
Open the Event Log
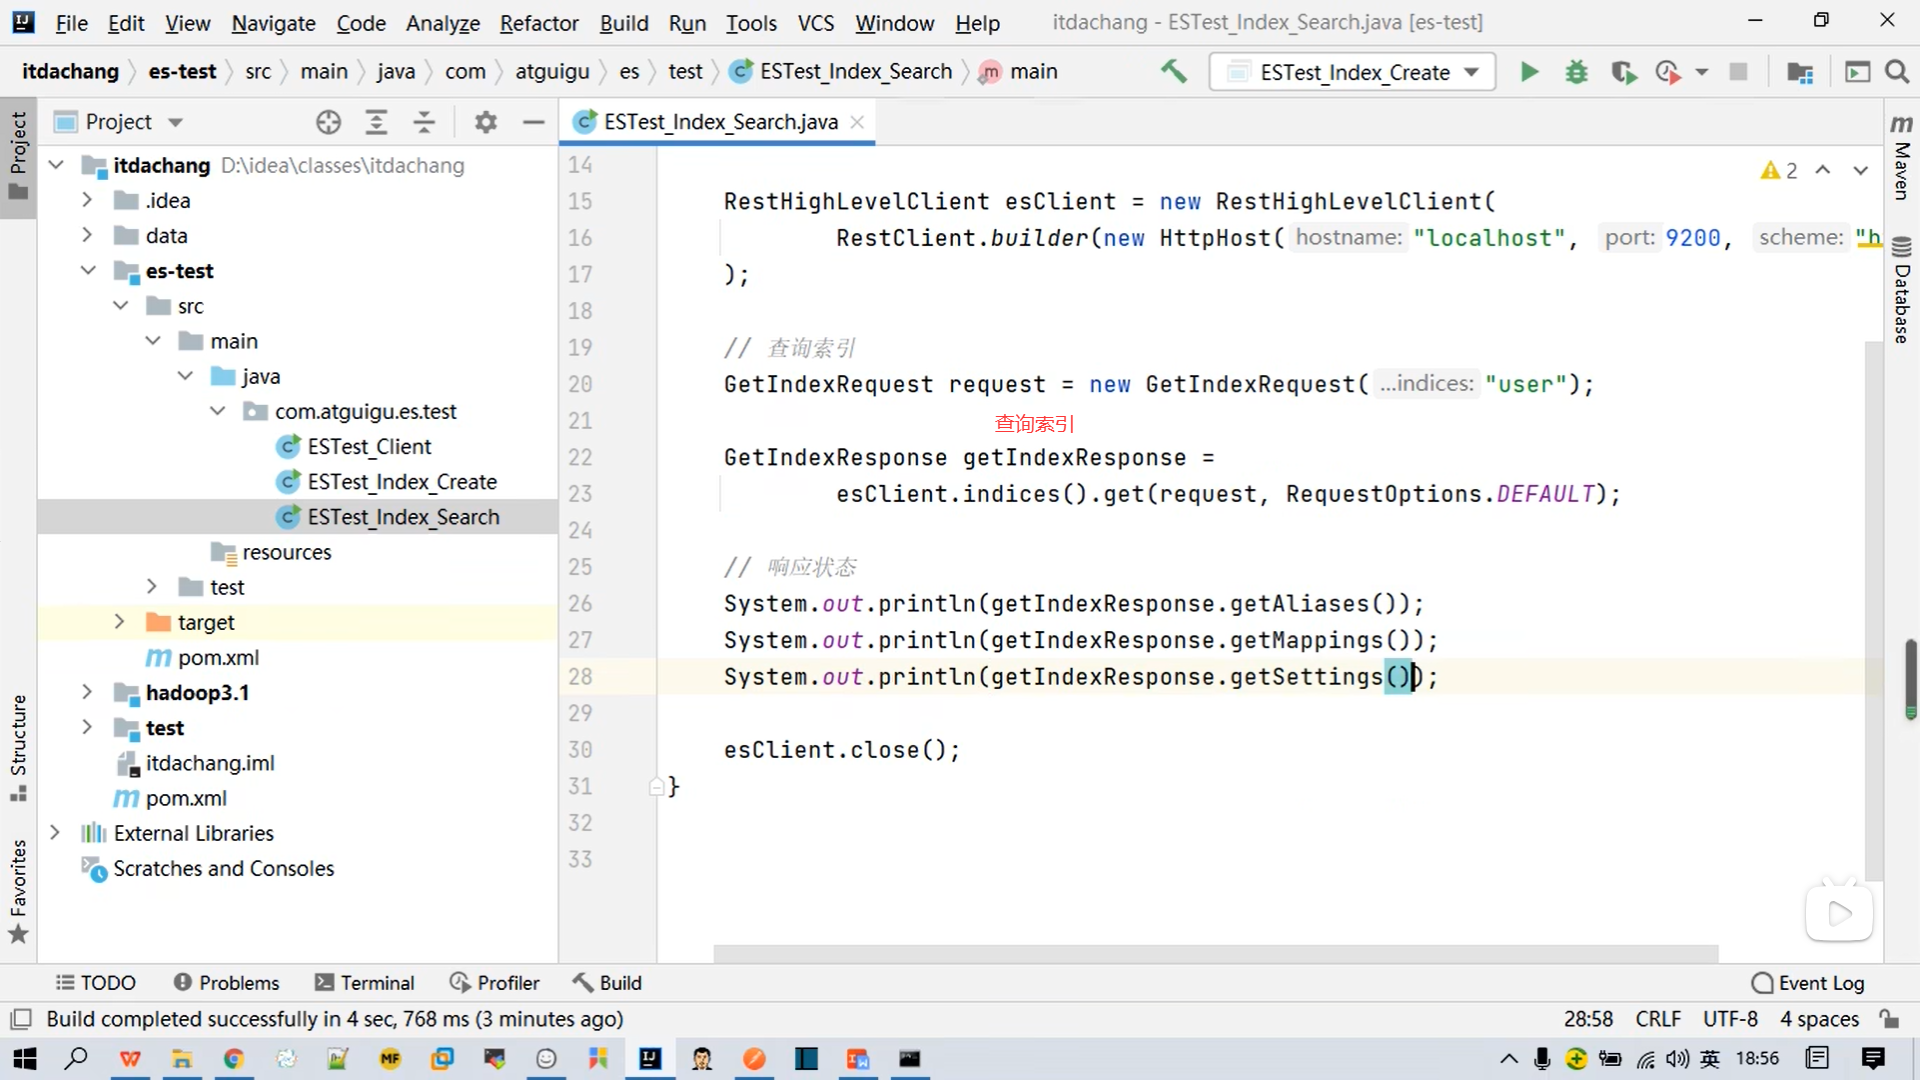click(x=1808, y=983)
